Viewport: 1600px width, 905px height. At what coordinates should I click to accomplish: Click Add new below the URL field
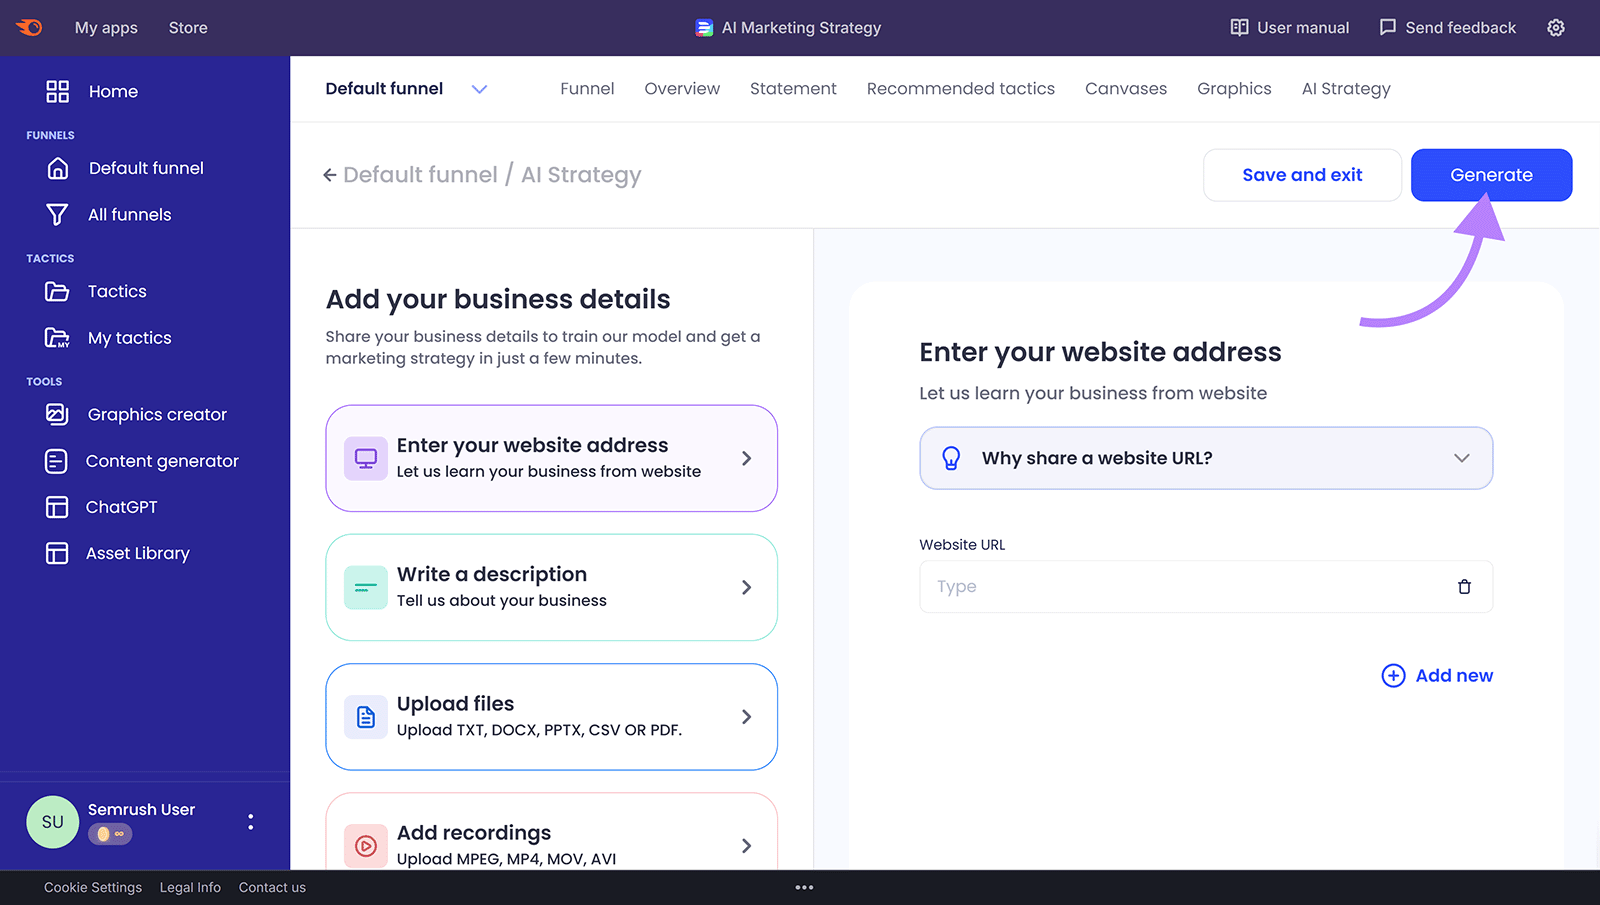click(x=1437, y=675)
